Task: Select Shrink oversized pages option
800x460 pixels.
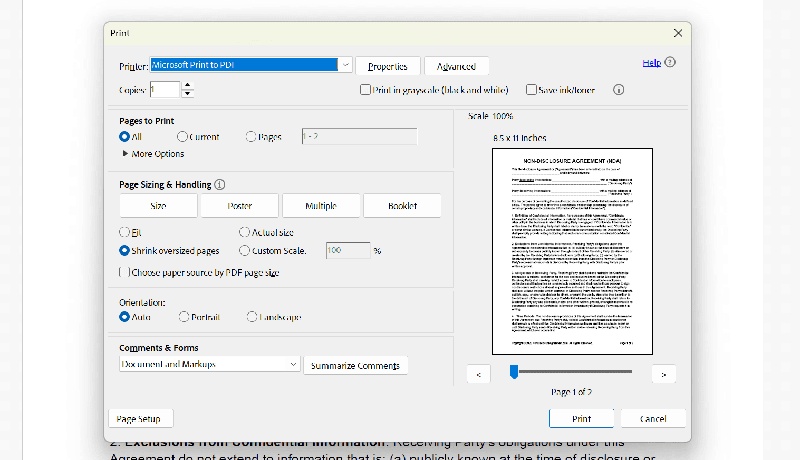Action: tap(124, 250)
